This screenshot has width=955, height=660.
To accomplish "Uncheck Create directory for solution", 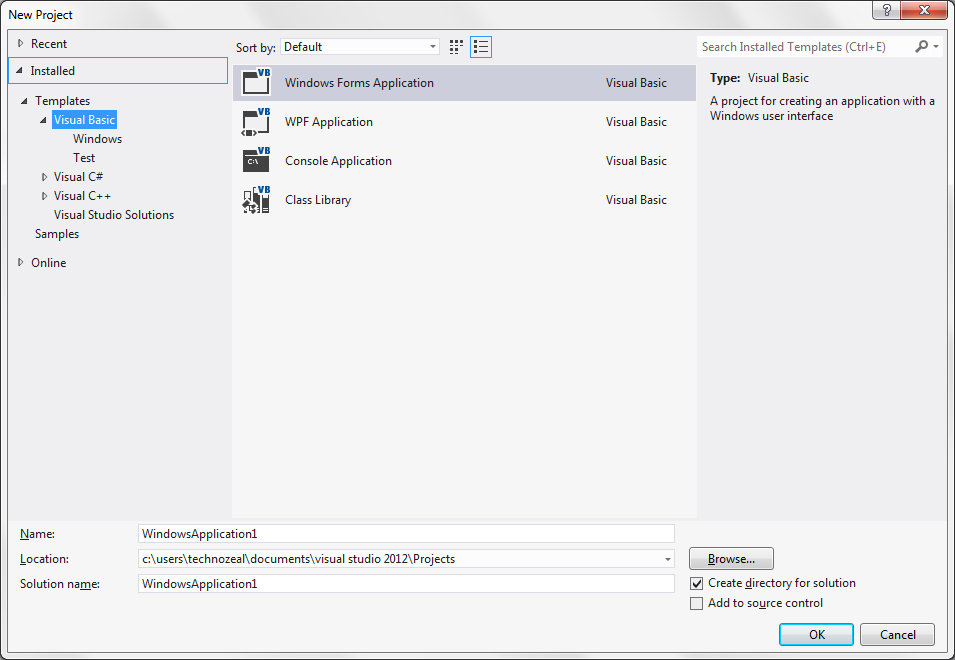I will coord(697,583).
